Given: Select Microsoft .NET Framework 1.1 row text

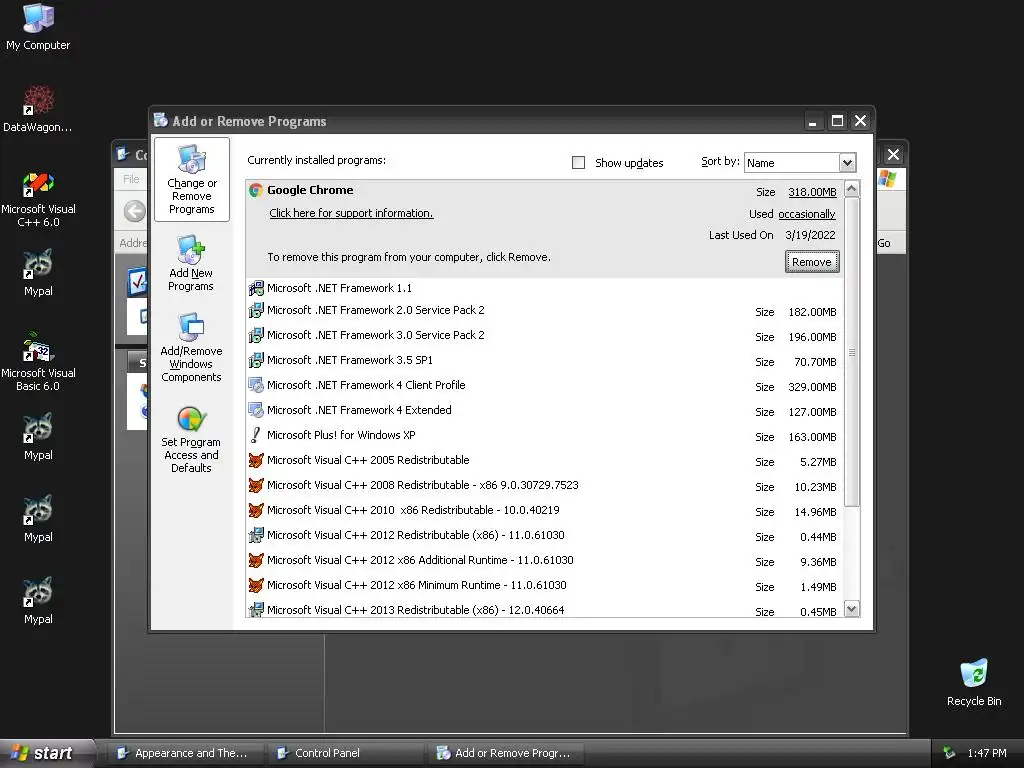Looking at the screenshot, I should [x=339, y=288].
